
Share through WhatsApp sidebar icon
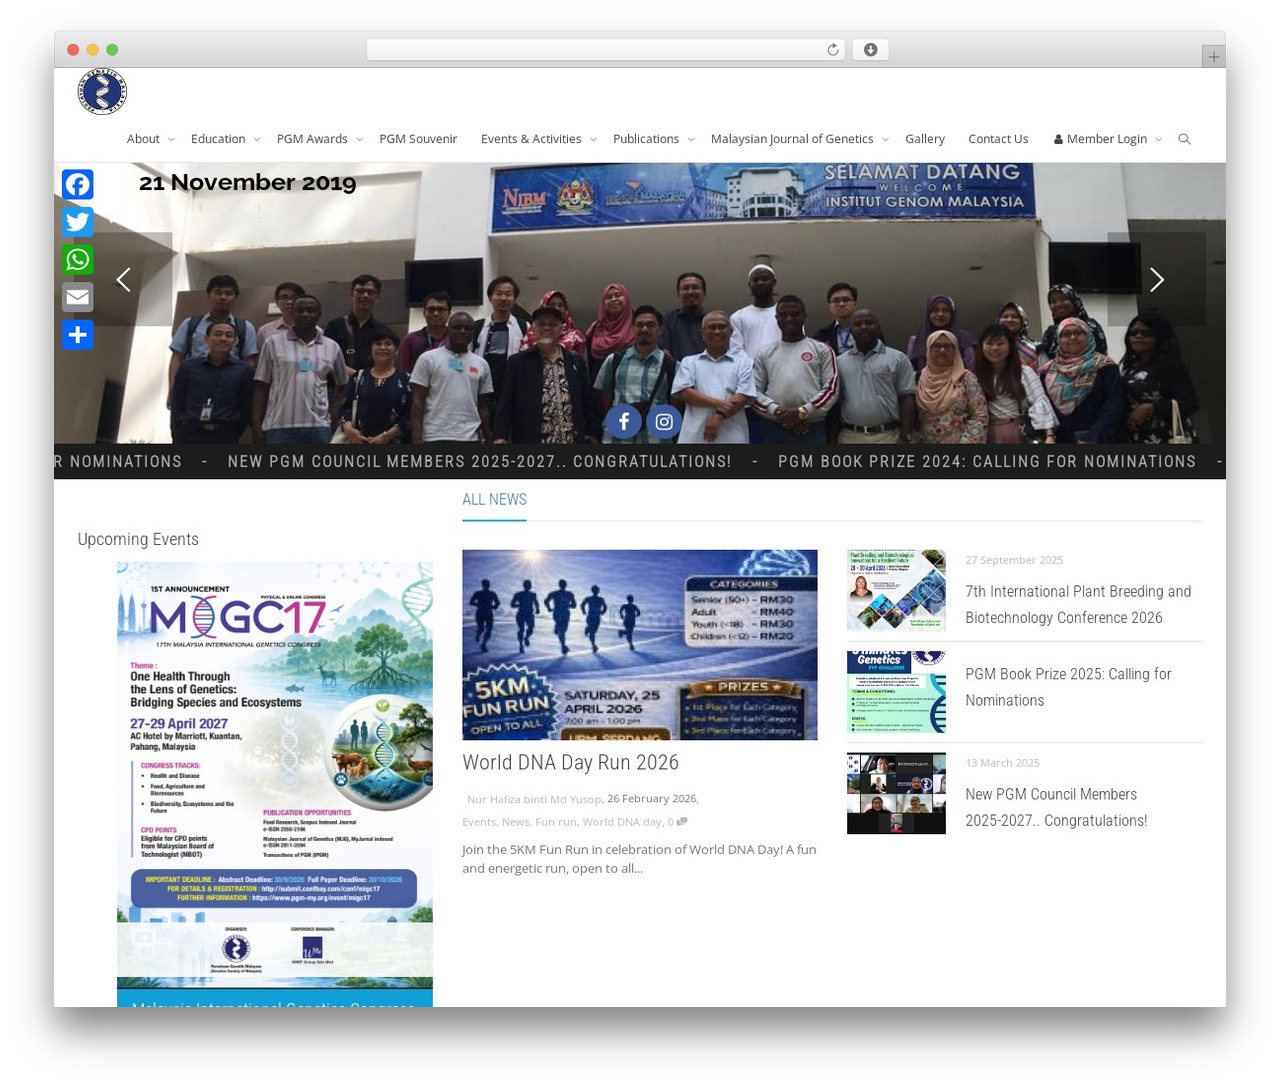tap(78, 260)
